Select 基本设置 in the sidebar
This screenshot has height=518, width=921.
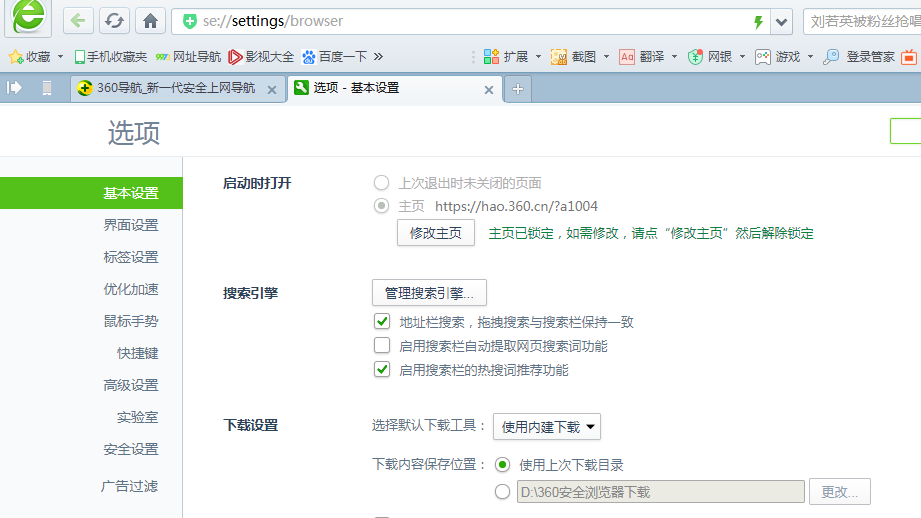click(x=91, y=193)
